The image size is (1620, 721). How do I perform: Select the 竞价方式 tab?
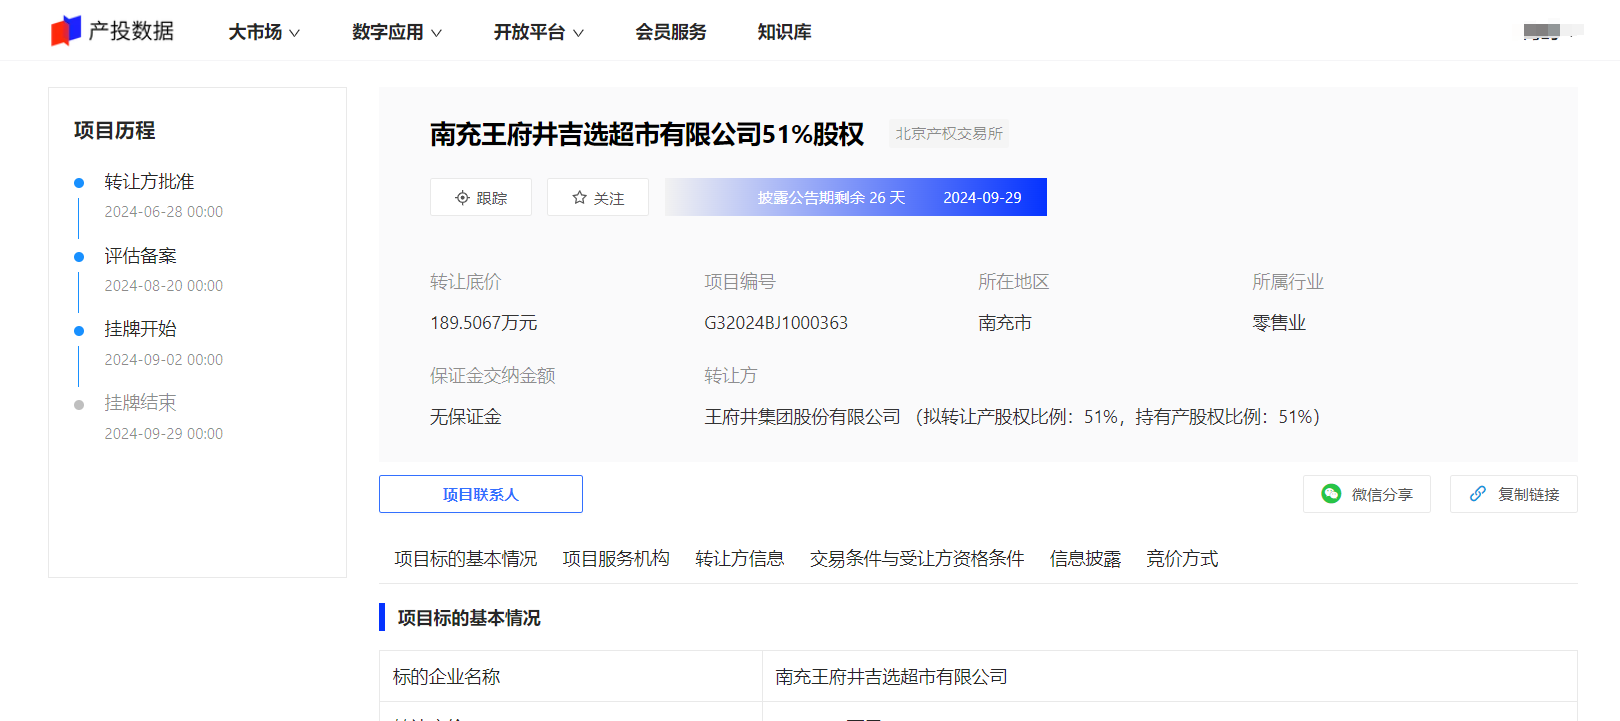click(1182, 559)
